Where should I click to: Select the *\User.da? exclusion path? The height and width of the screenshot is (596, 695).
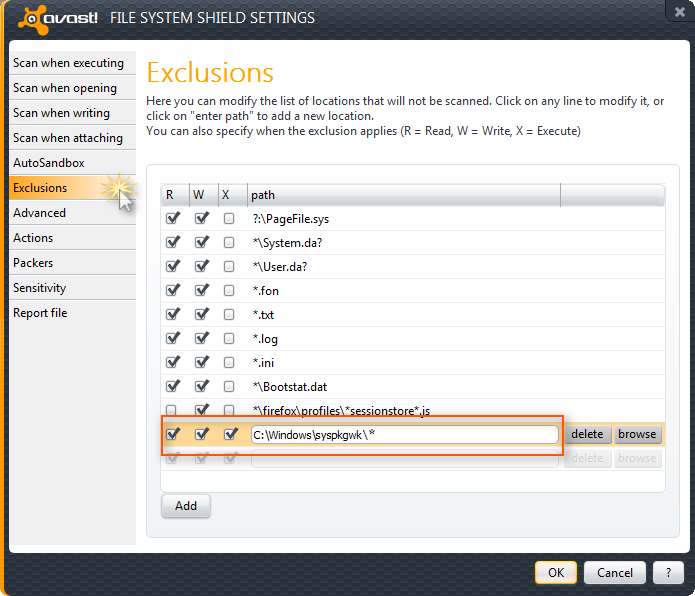pos(280,267)
